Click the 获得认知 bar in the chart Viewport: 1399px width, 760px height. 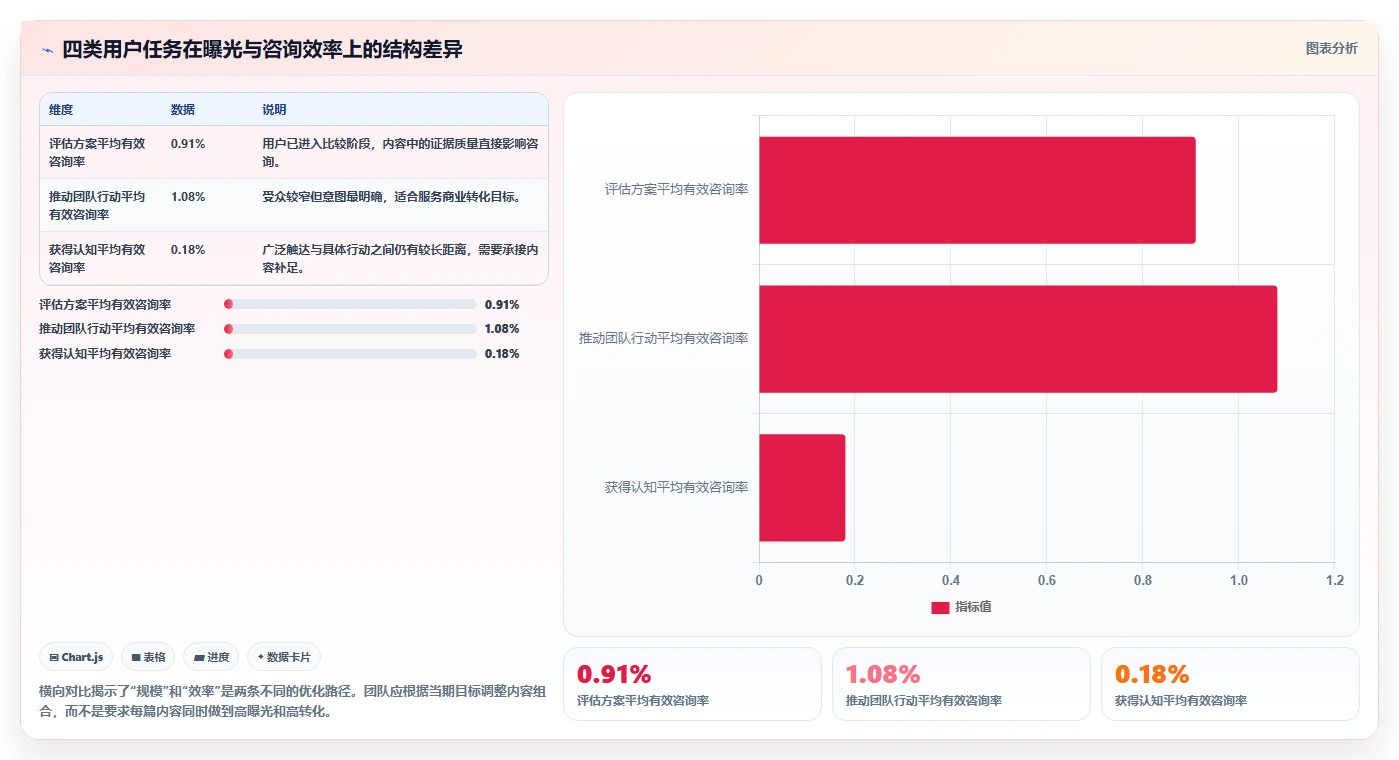(x=802, y=488)
